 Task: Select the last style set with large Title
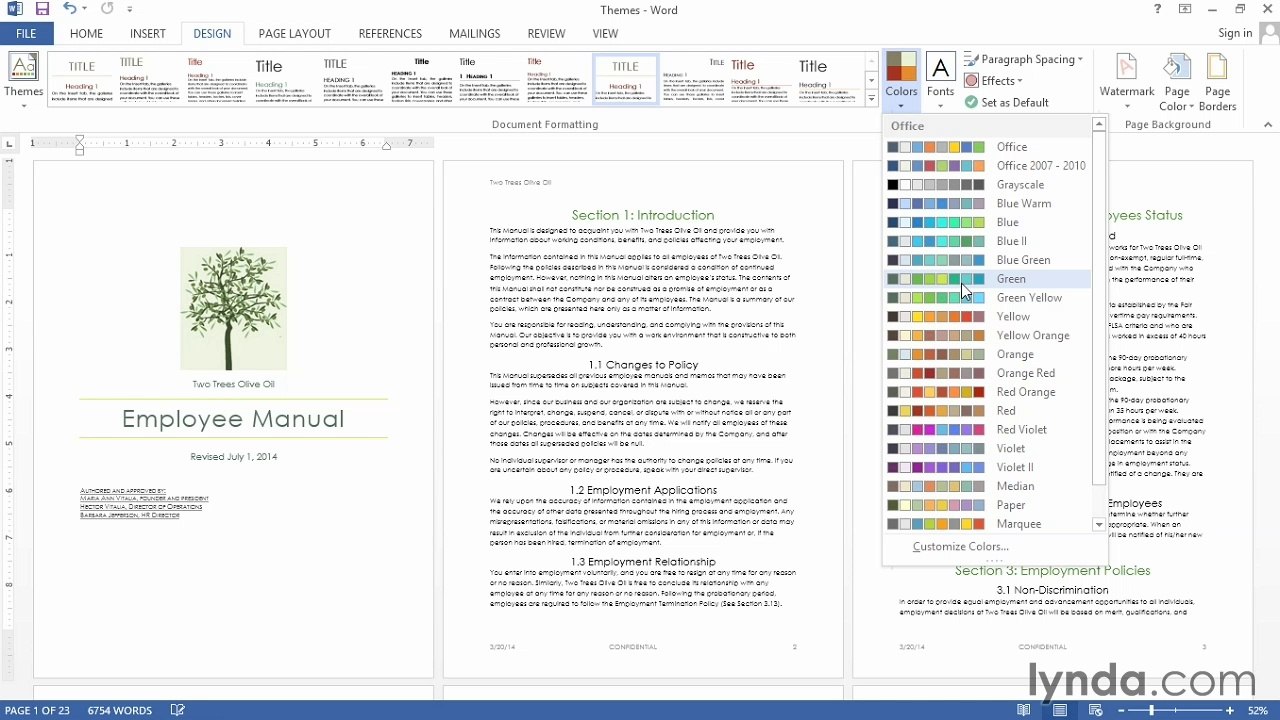[x=829, y=80]
